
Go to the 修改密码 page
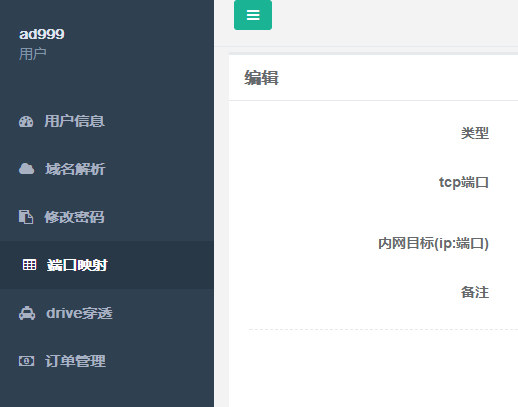(107, 217)
